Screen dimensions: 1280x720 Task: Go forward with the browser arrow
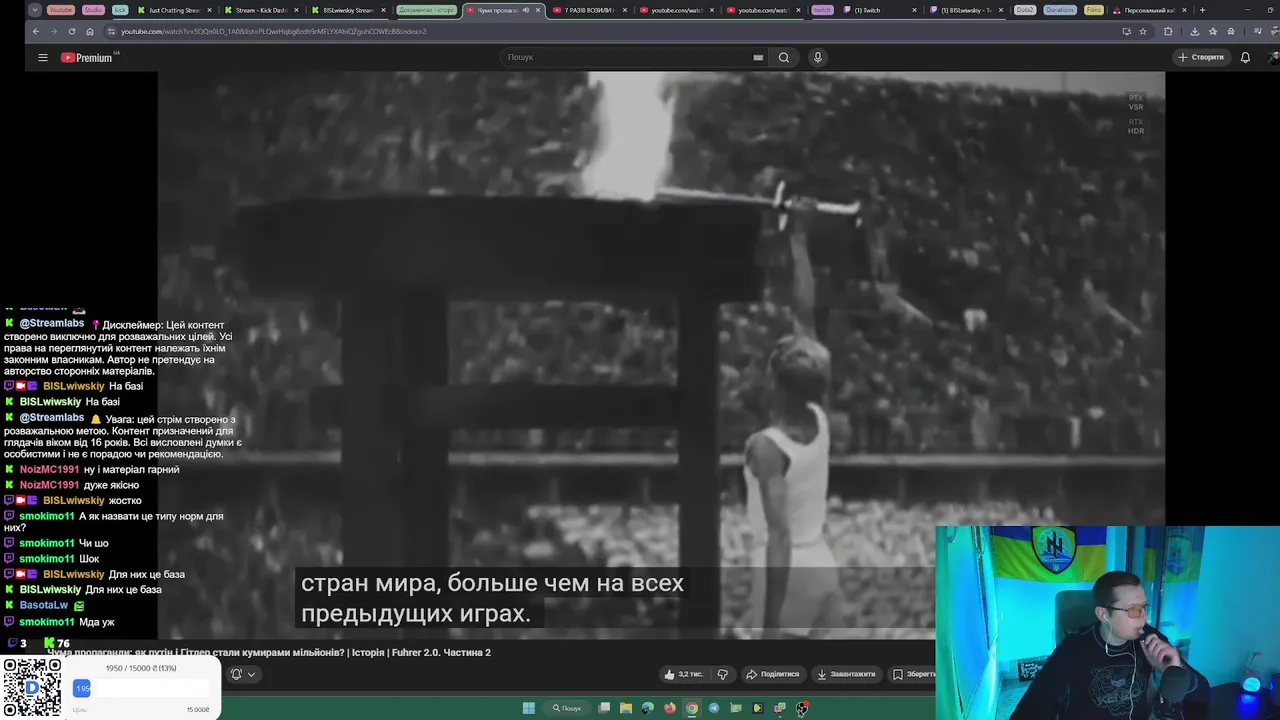pos(53,31)
